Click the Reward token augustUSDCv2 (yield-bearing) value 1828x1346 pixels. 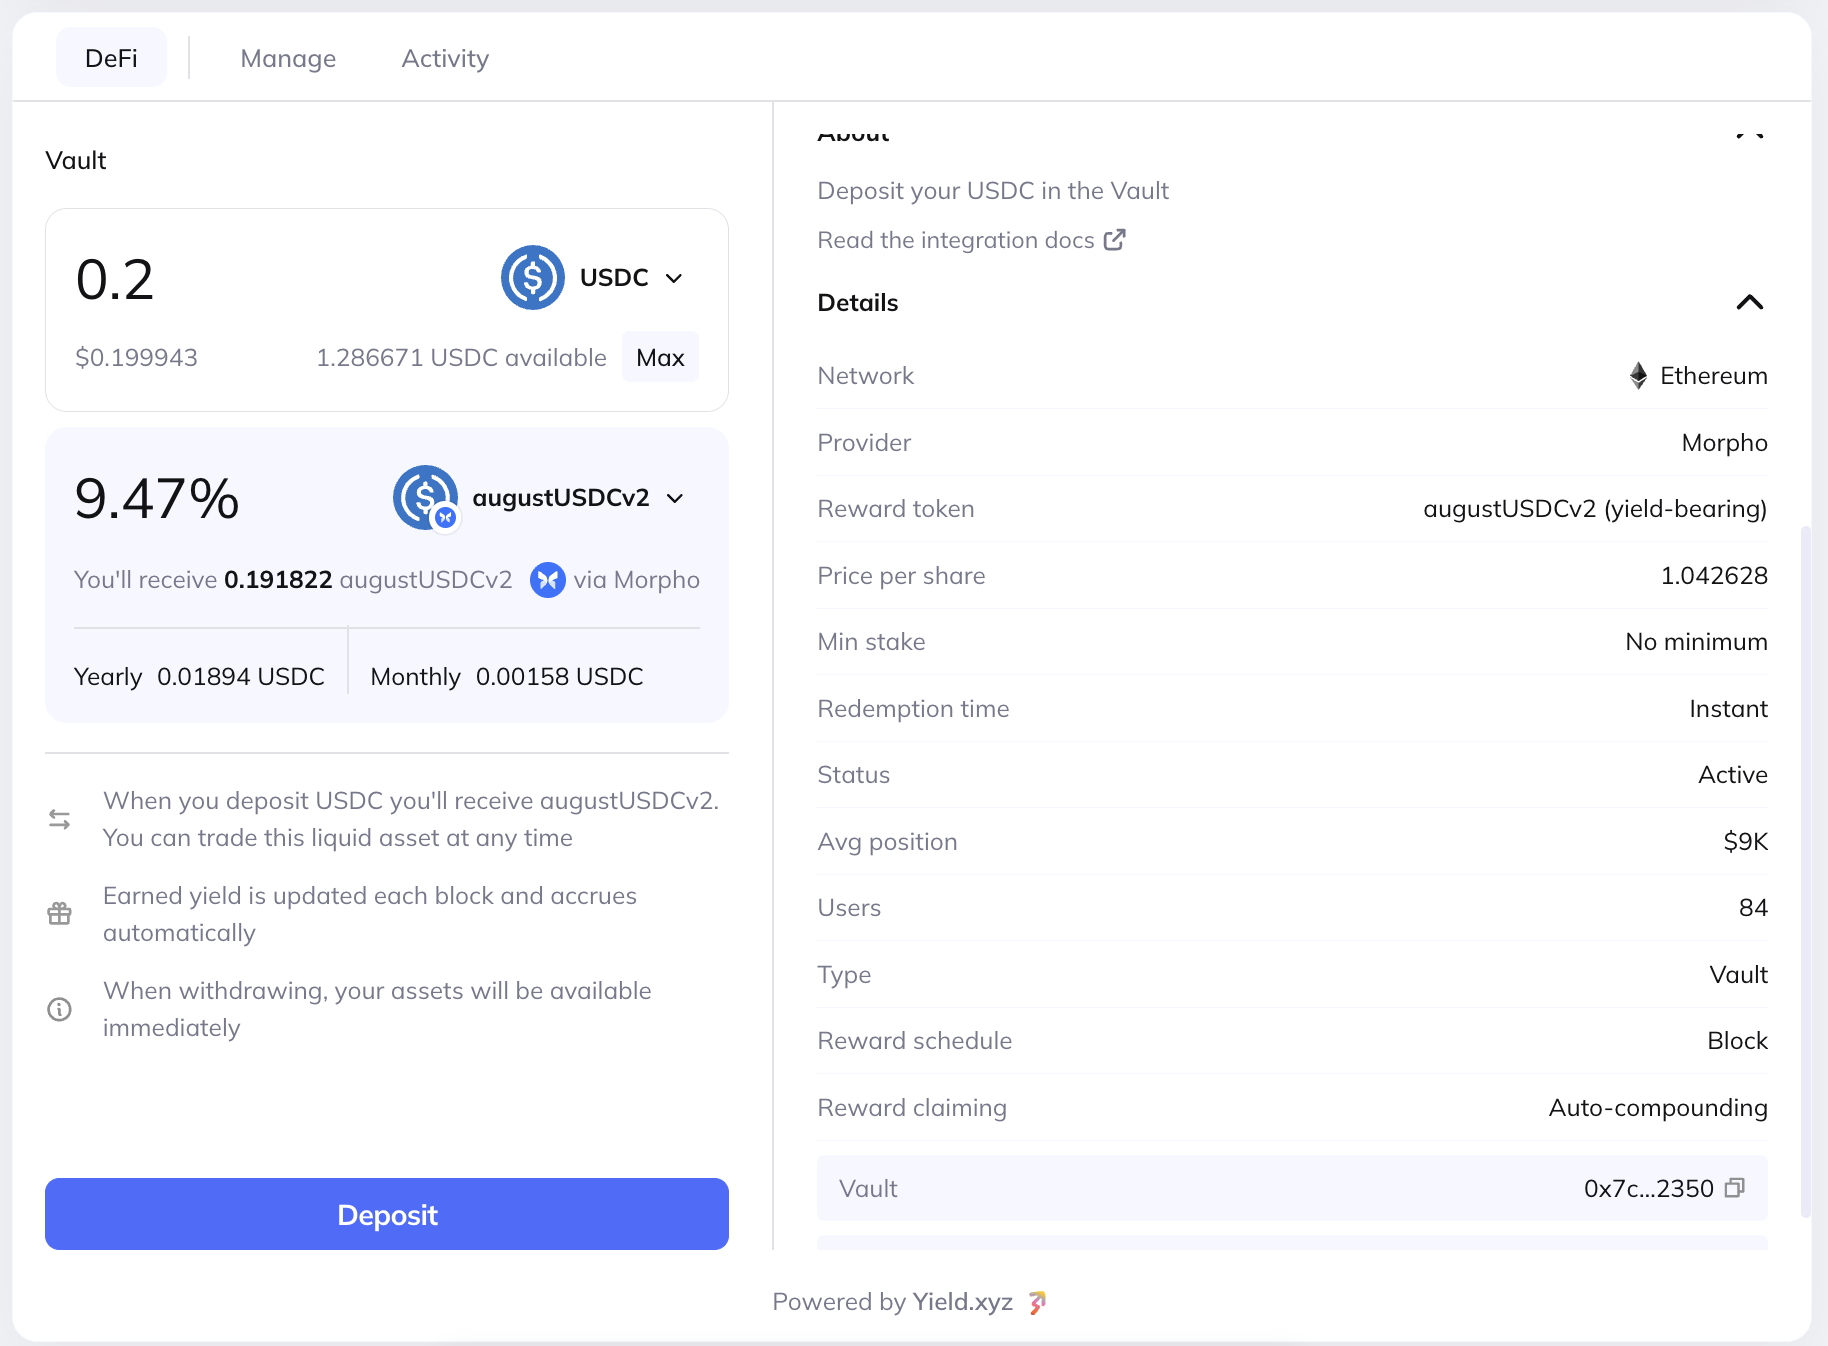click(x=1595, y=509)
